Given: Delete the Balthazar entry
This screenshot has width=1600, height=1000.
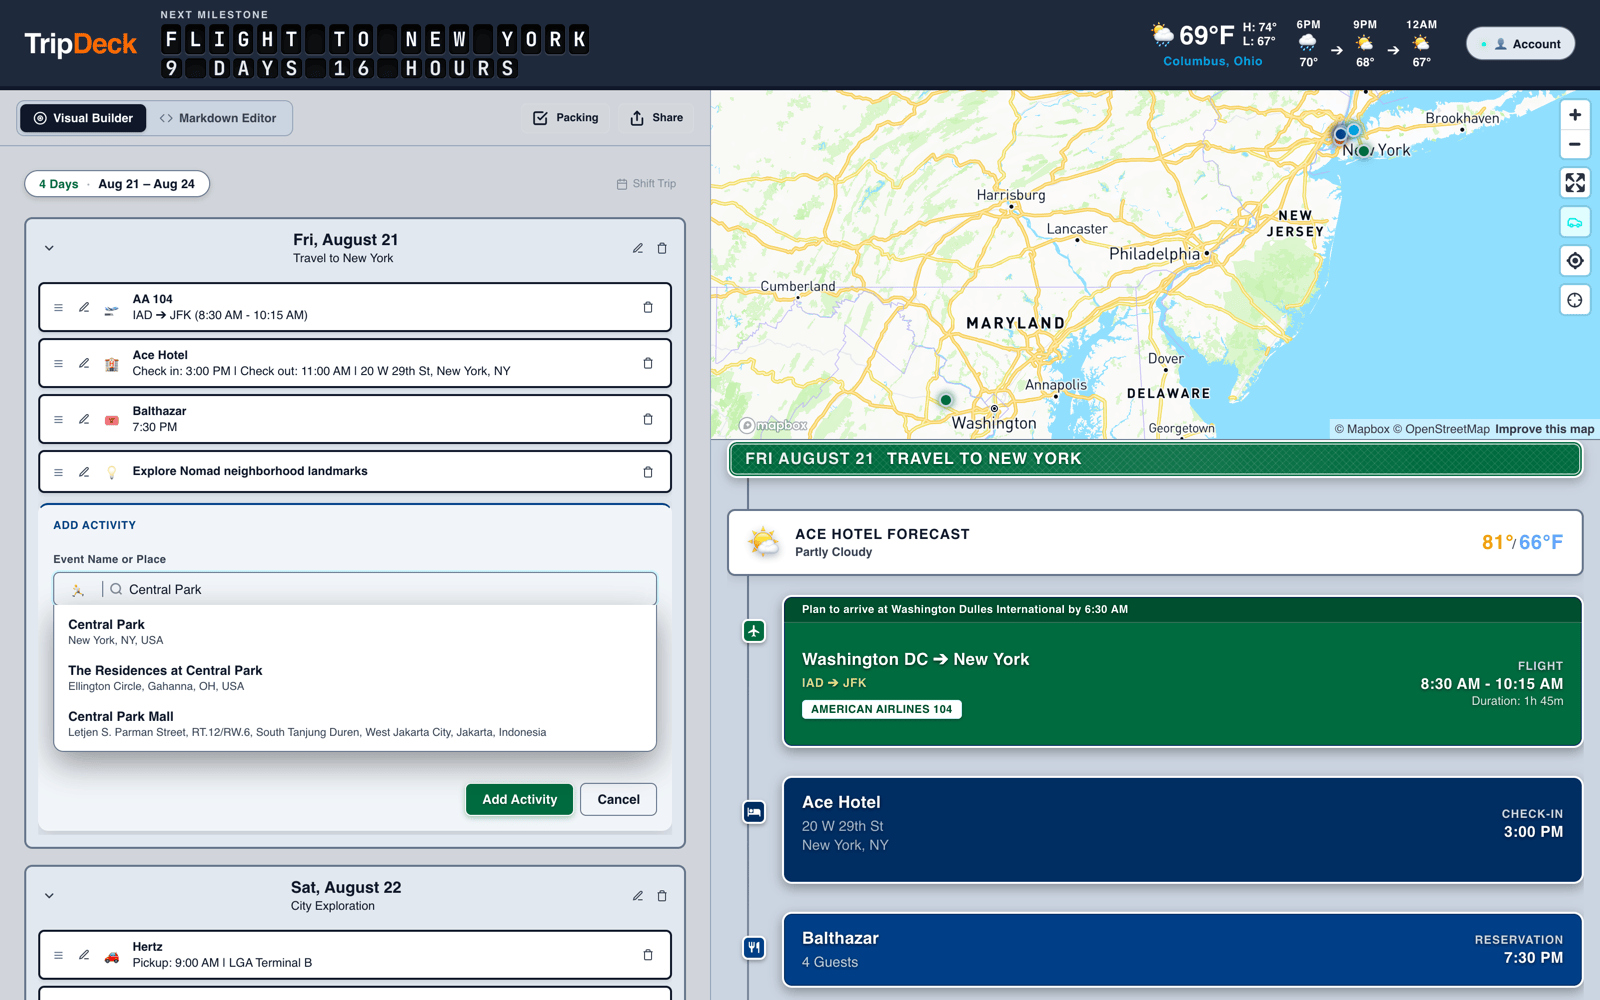Looking at the screenshot, I should [648, 419].
